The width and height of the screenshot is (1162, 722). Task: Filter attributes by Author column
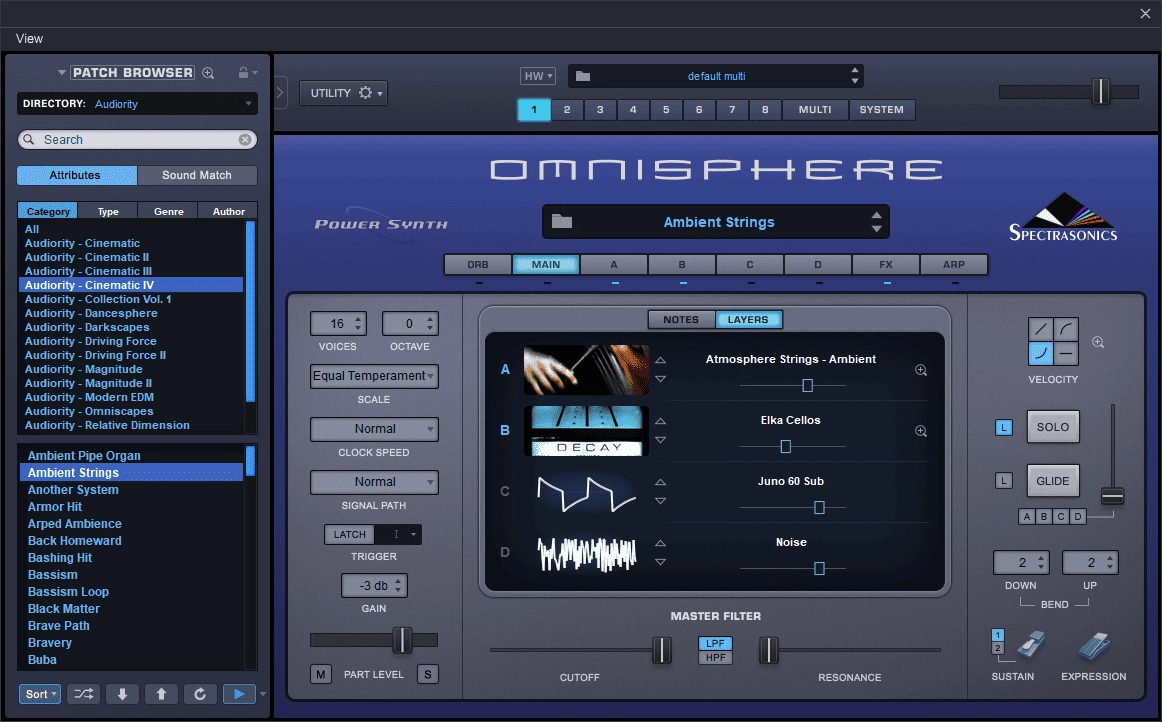point(228,211)
